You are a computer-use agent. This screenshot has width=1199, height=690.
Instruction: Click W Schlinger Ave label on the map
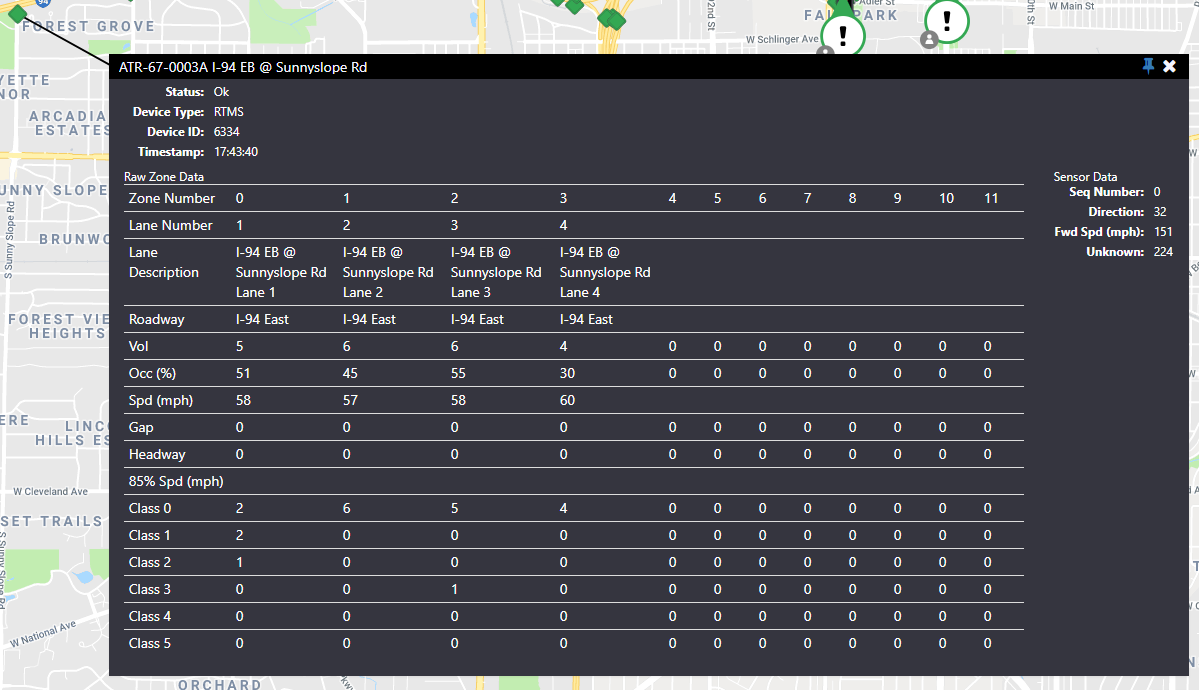782,39
